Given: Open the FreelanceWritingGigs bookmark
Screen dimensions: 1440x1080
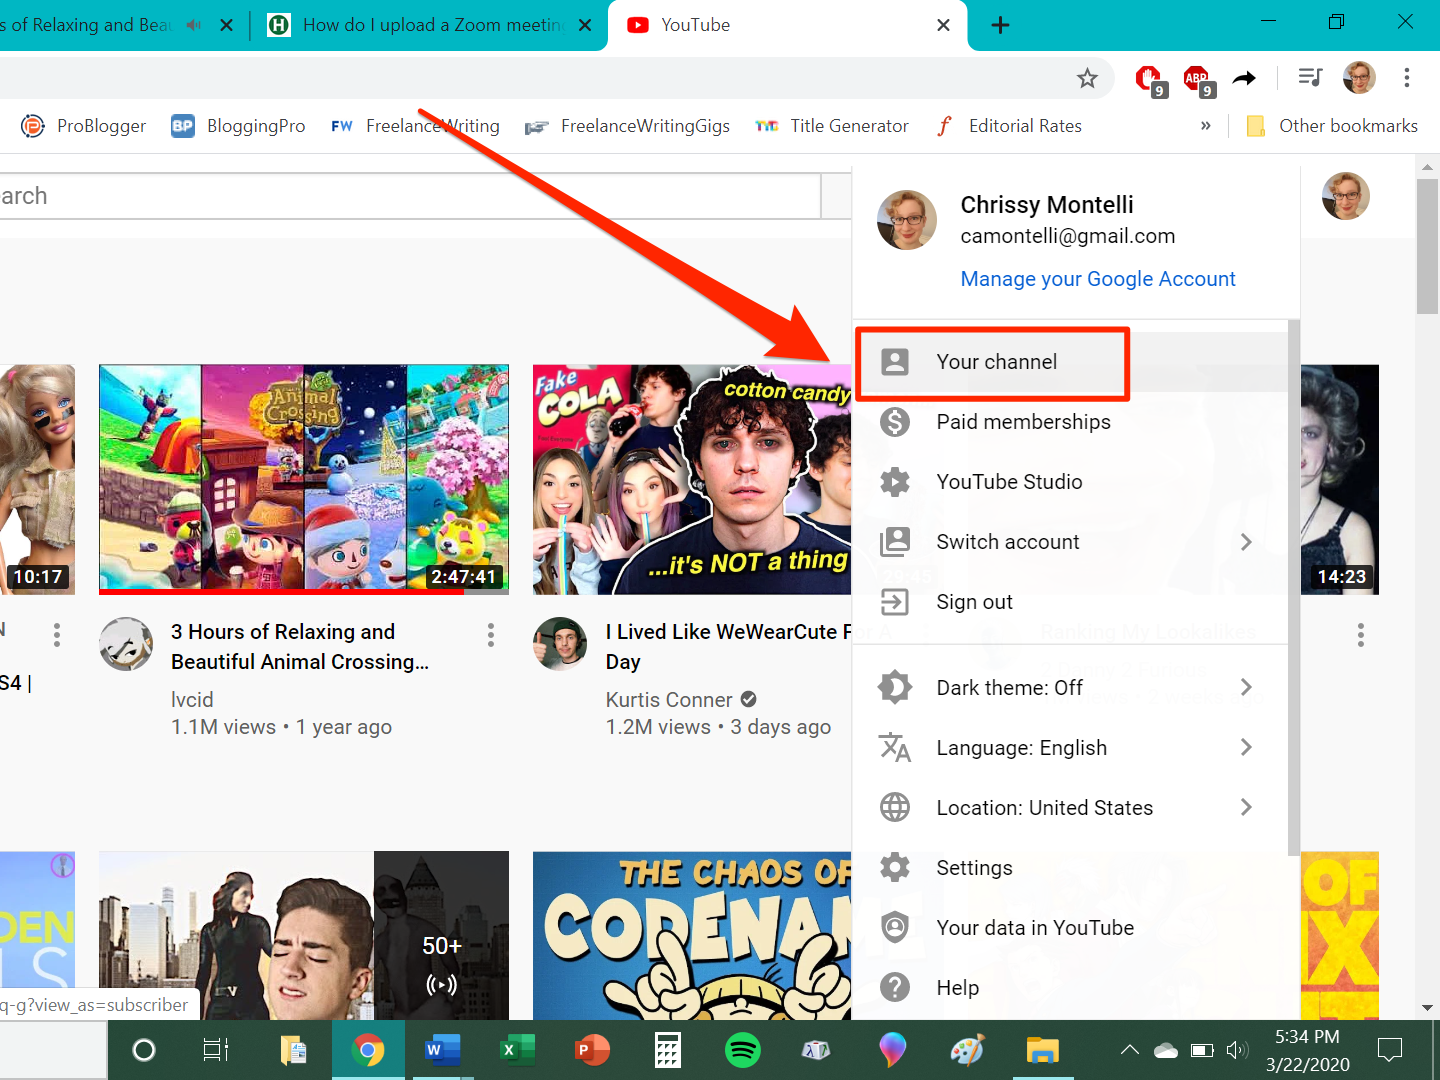Looking at the screenshot, I should pos(627,126).
